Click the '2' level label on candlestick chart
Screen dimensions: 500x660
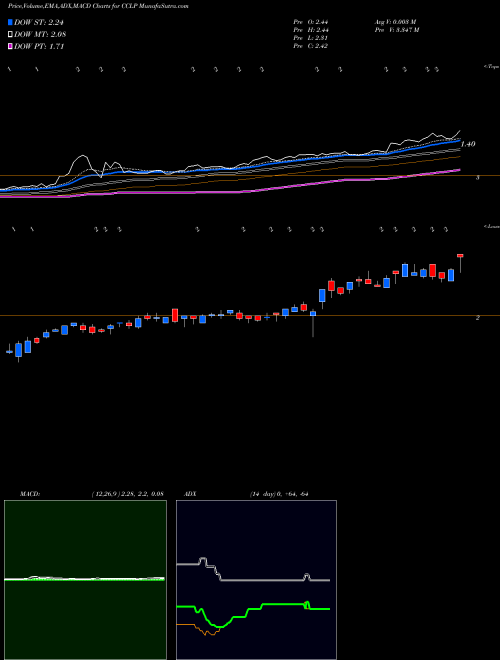478,318
